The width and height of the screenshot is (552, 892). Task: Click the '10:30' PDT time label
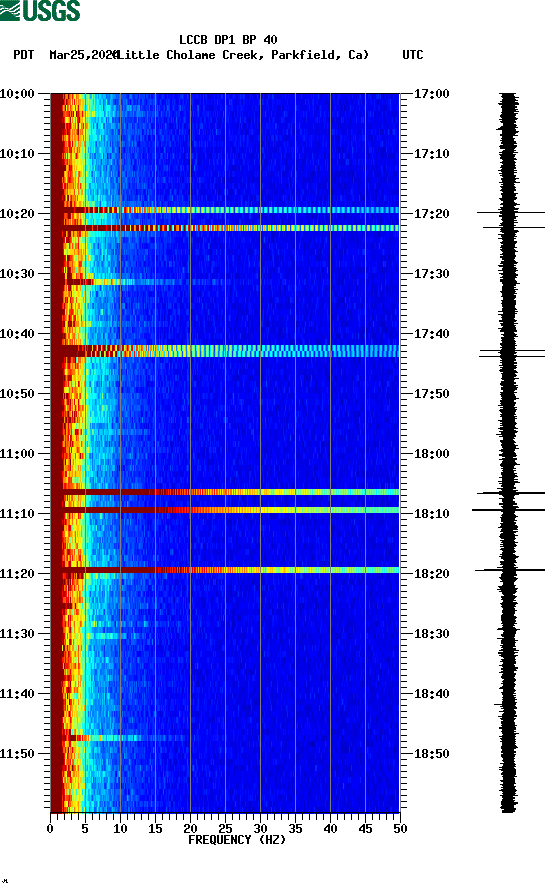click(17, 274)
